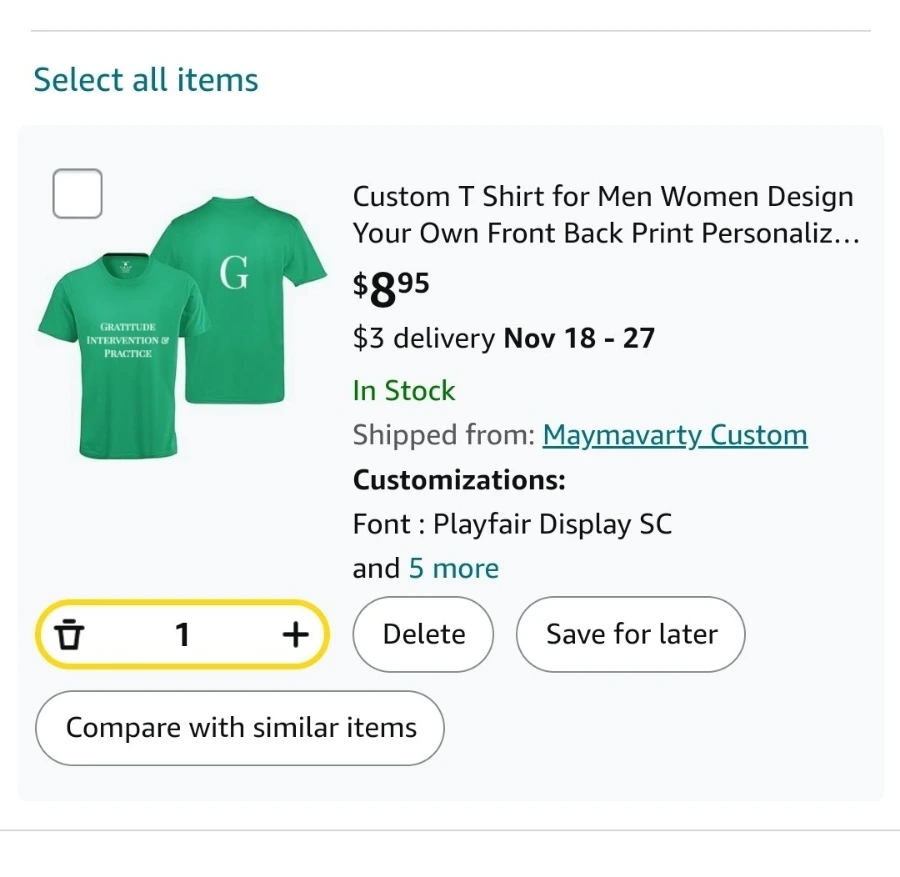The height and width of the screenshot is (877, 900).
Task: Click the quantity value 1 in stepper
Action: pos(182,634)
